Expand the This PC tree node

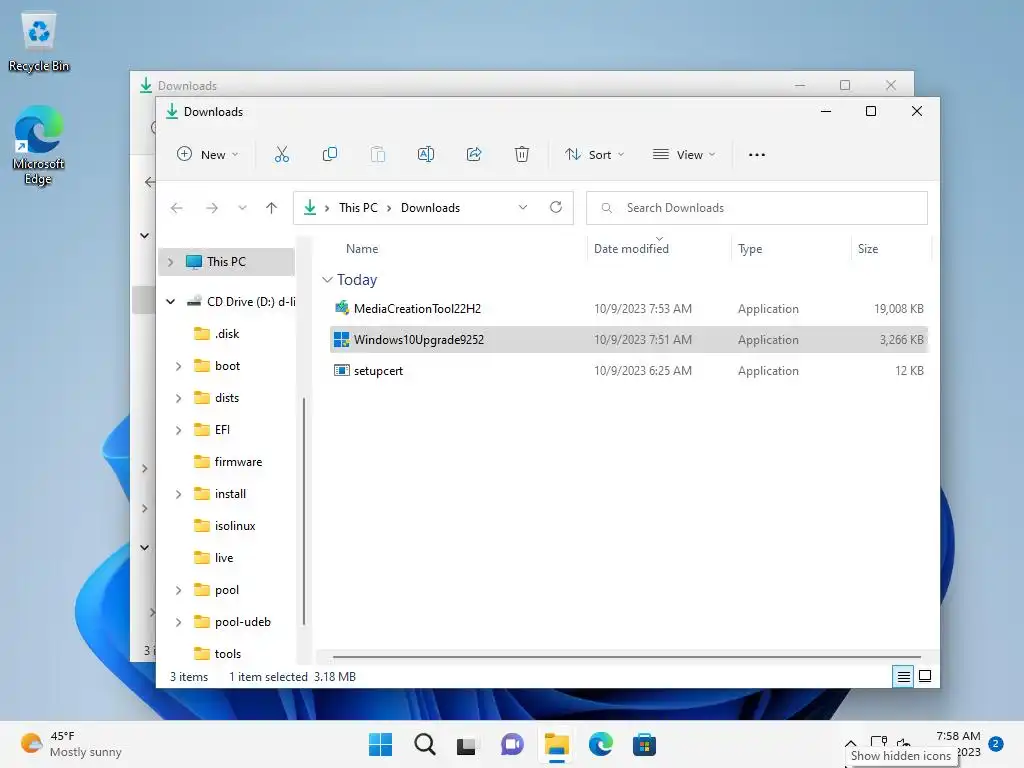coord(170,262)
